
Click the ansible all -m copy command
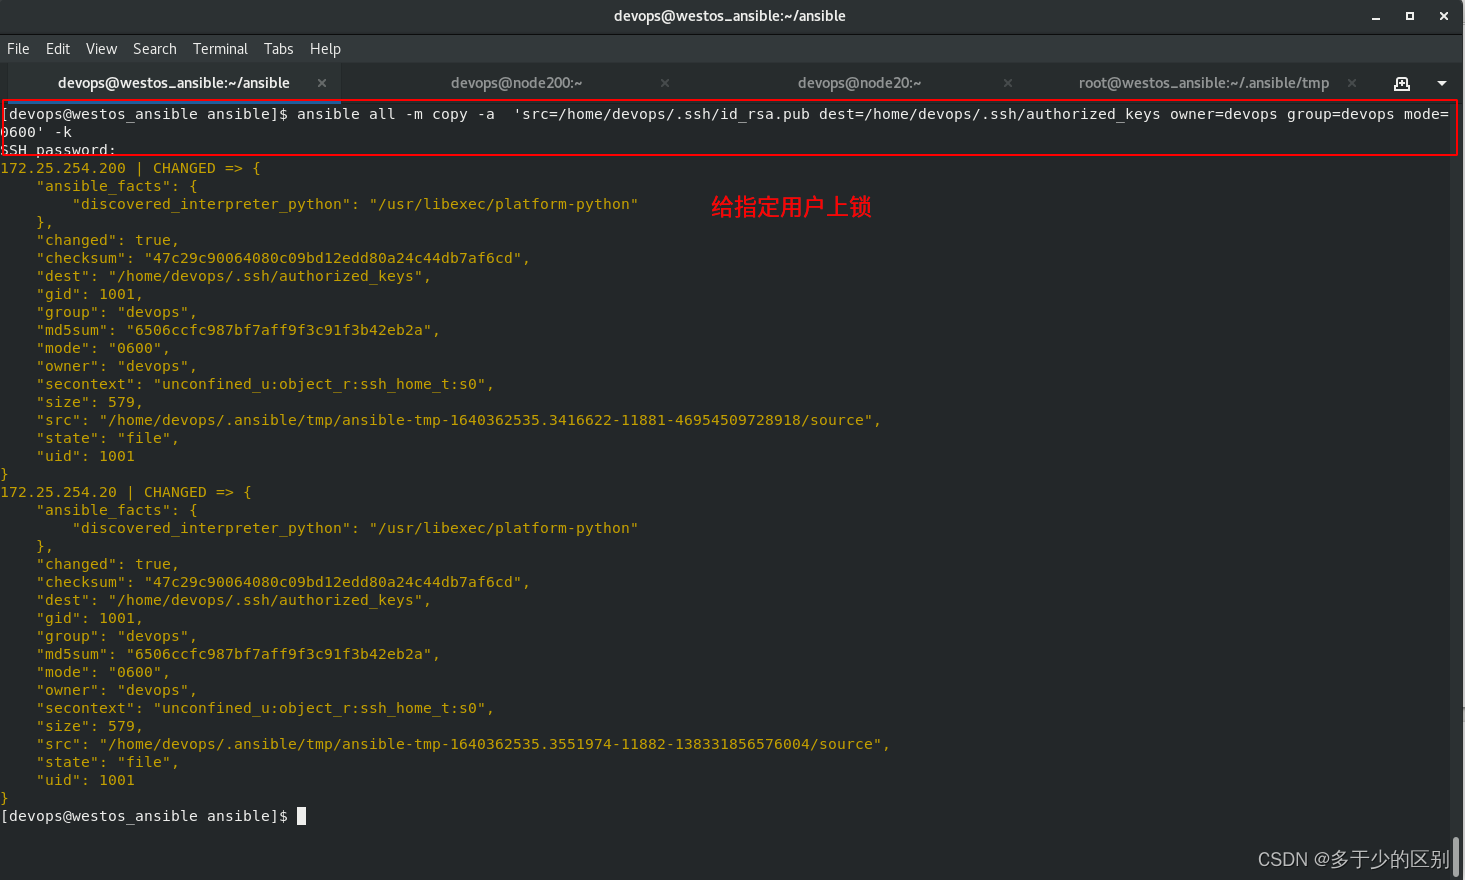(725, 123)
